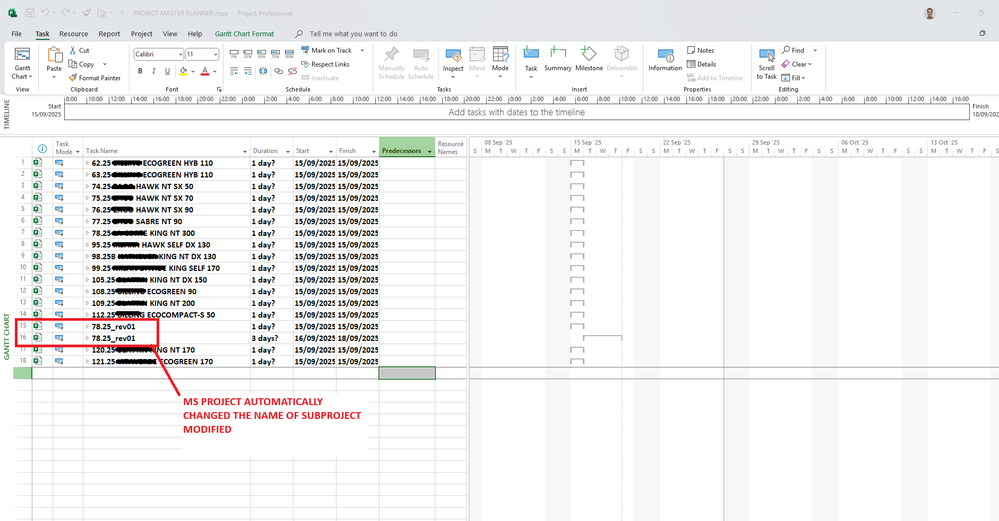Screen dimensions: 999x521
Task: Click the information indicator column header
Action: [x=42, y=148]
